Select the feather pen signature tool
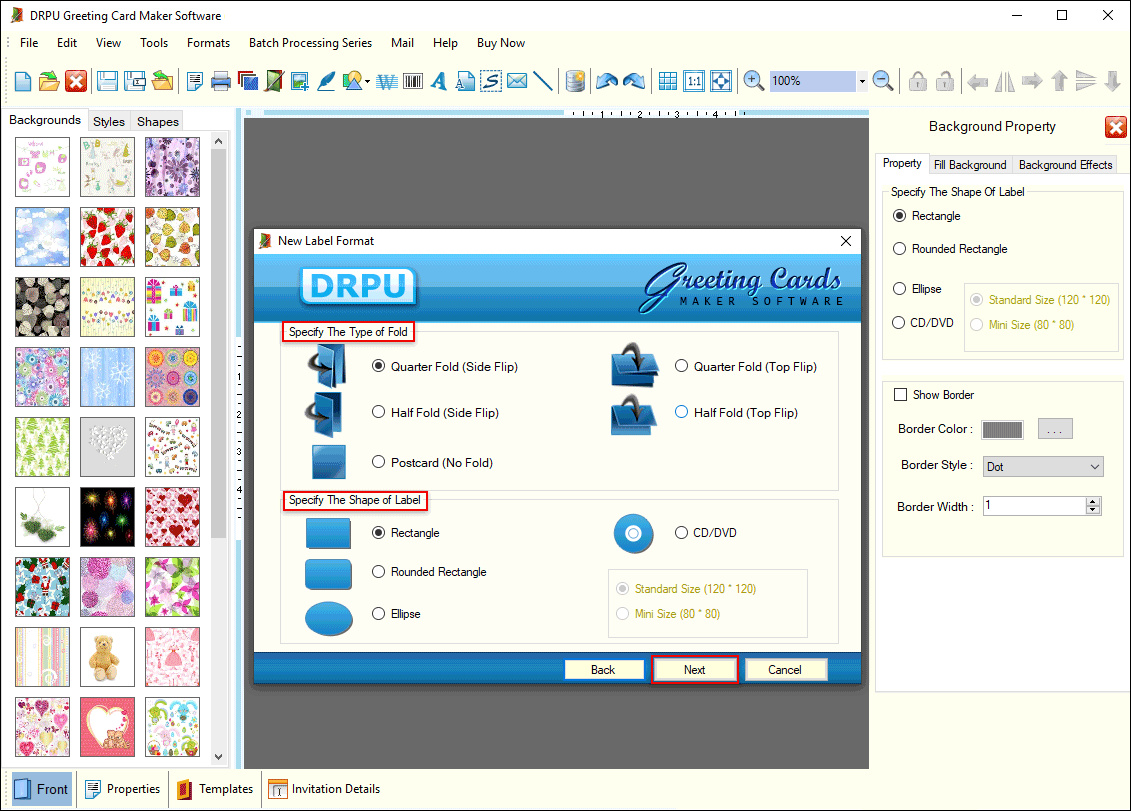Screen dimensions: 1131x811 pyautogui.click(x=326, y=81)
